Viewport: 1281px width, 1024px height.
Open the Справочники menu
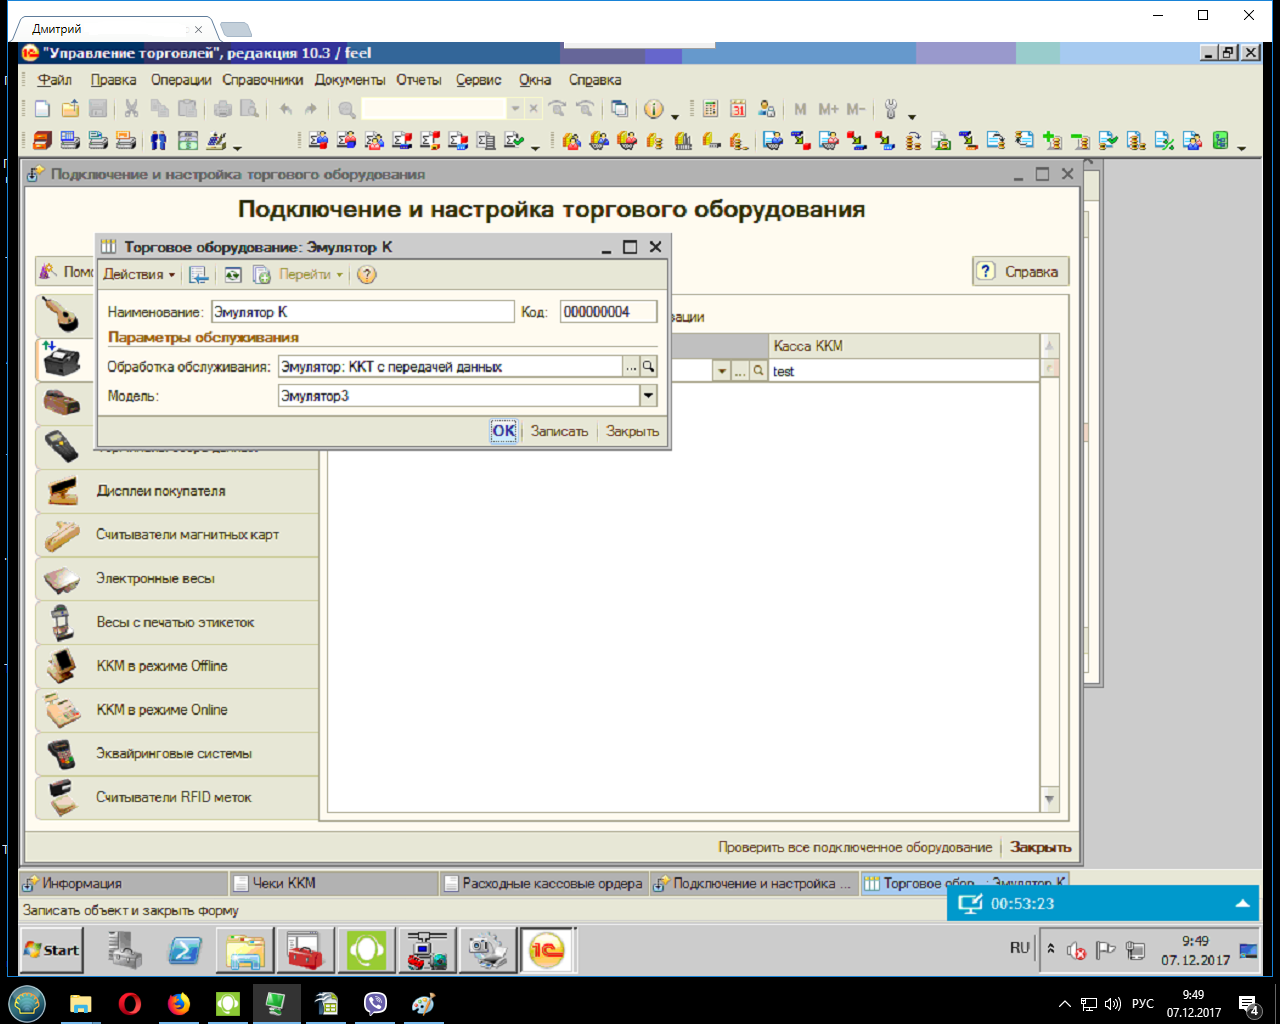(x=262, y=80)
